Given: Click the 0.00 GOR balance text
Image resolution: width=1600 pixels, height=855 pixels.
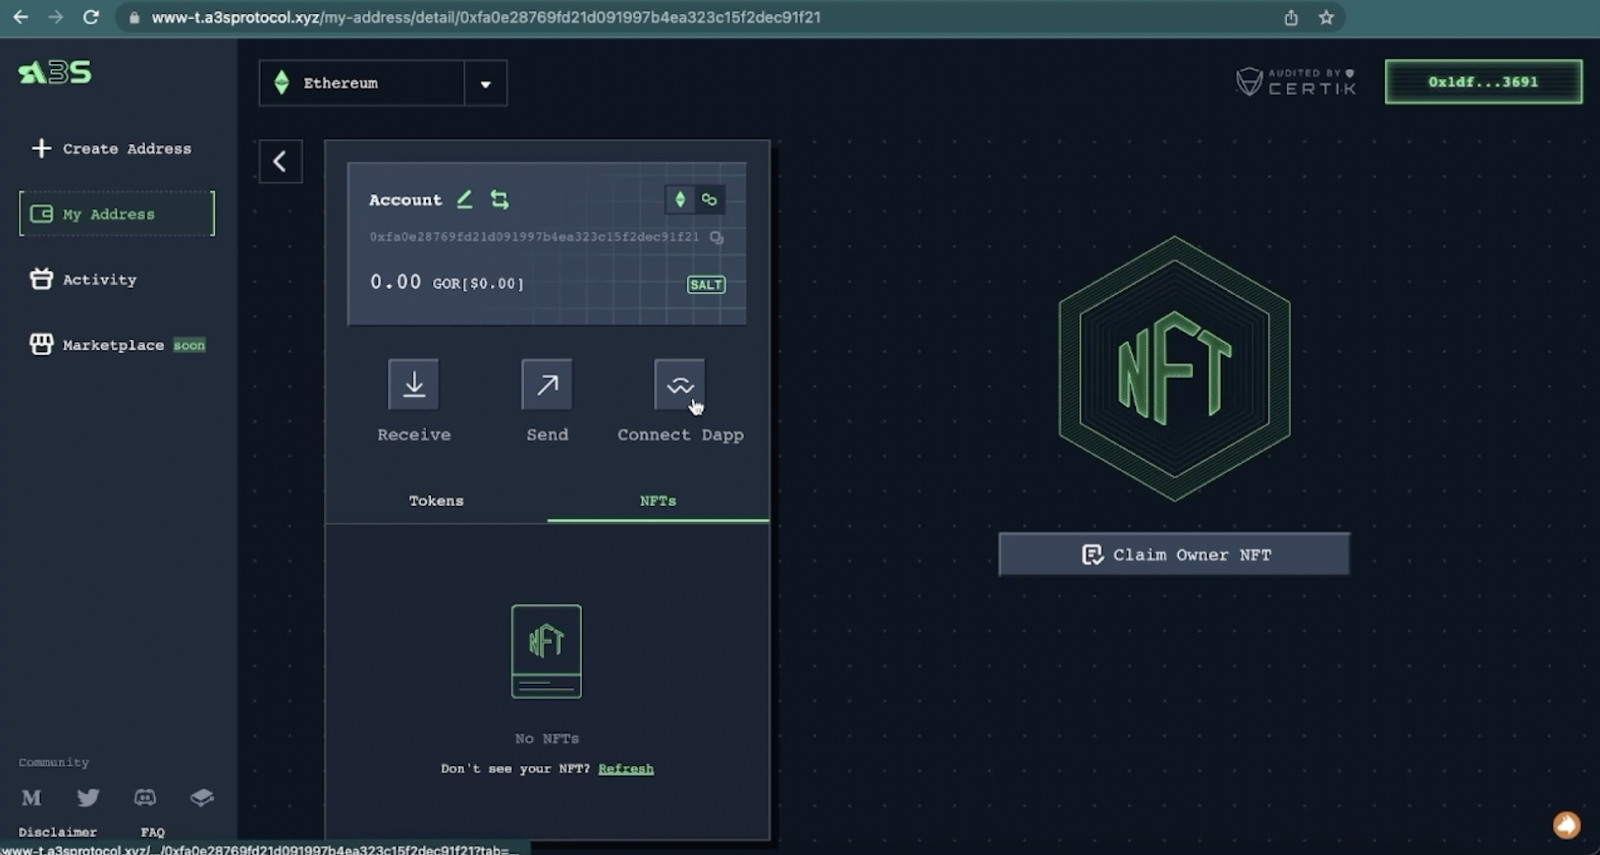Looking at the screenshot, I should [447, 282].
